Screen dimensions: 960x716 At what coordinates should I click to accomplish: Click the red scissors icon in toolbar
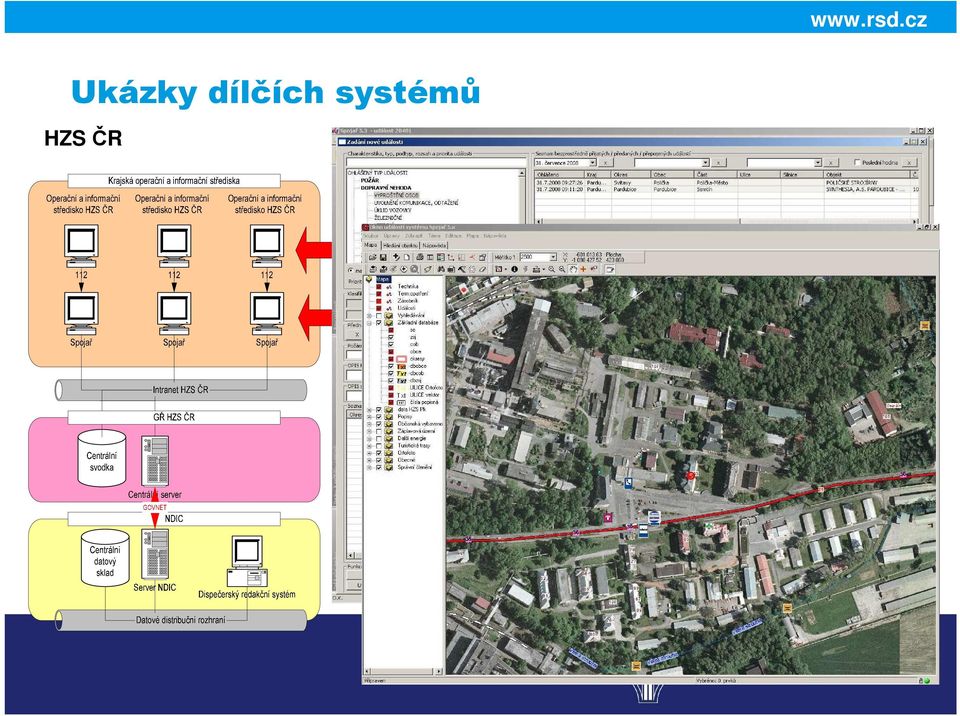click(472, 257)
